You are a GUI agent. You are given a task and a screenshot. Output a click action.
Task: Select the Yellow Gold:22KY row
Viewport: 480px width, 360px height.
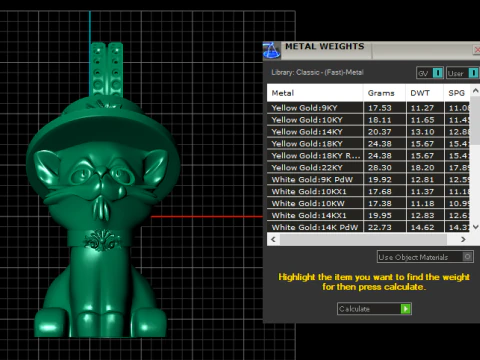click(x=369, y=168)
